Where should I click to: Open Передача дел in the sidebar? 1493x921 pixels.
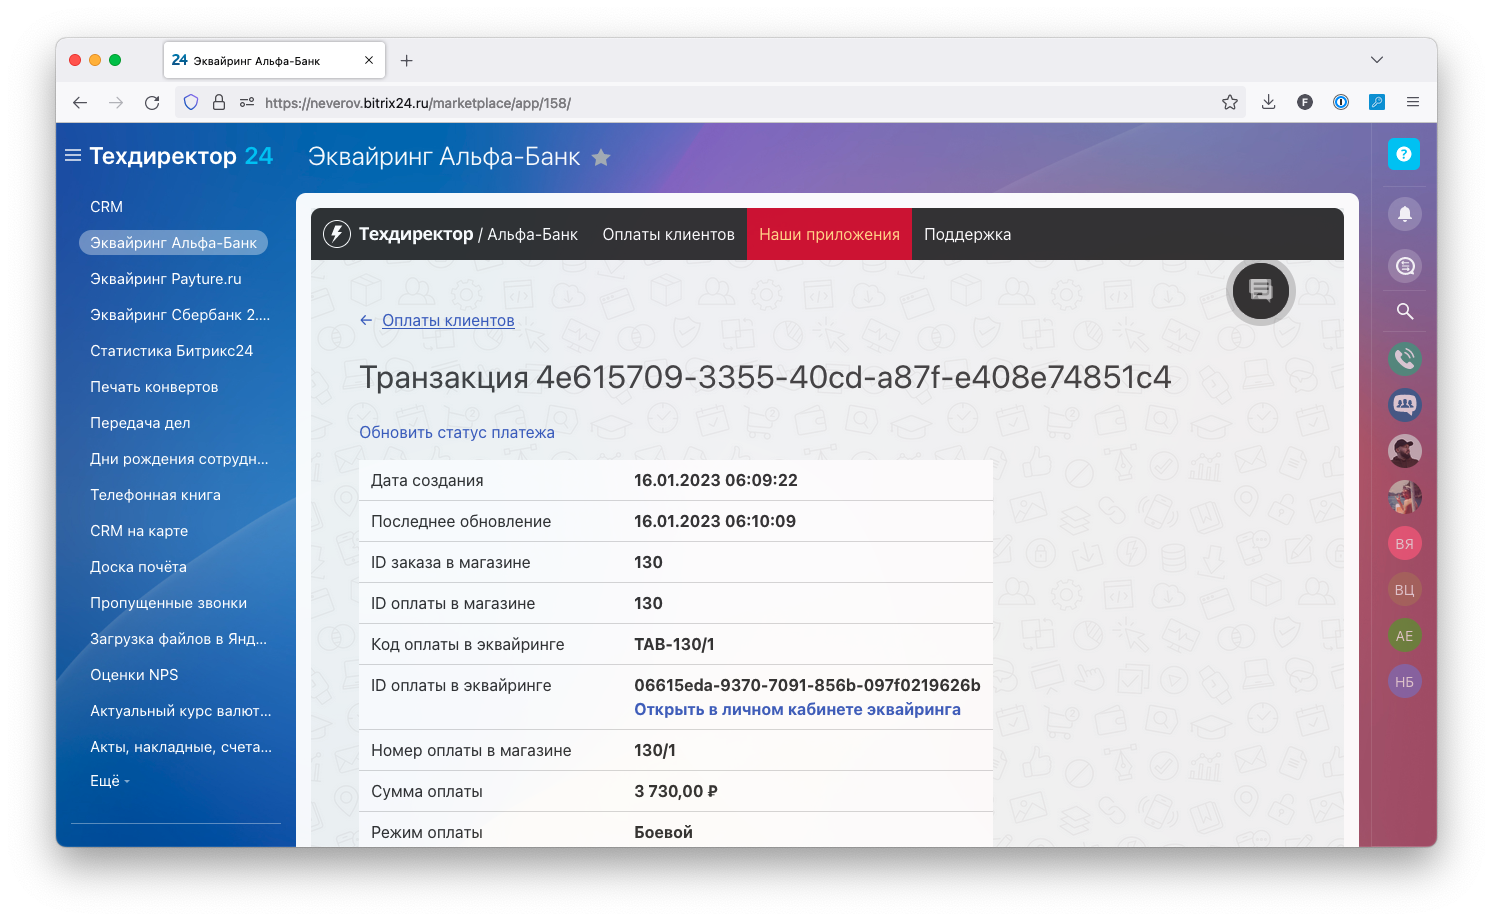coord(140,423)
